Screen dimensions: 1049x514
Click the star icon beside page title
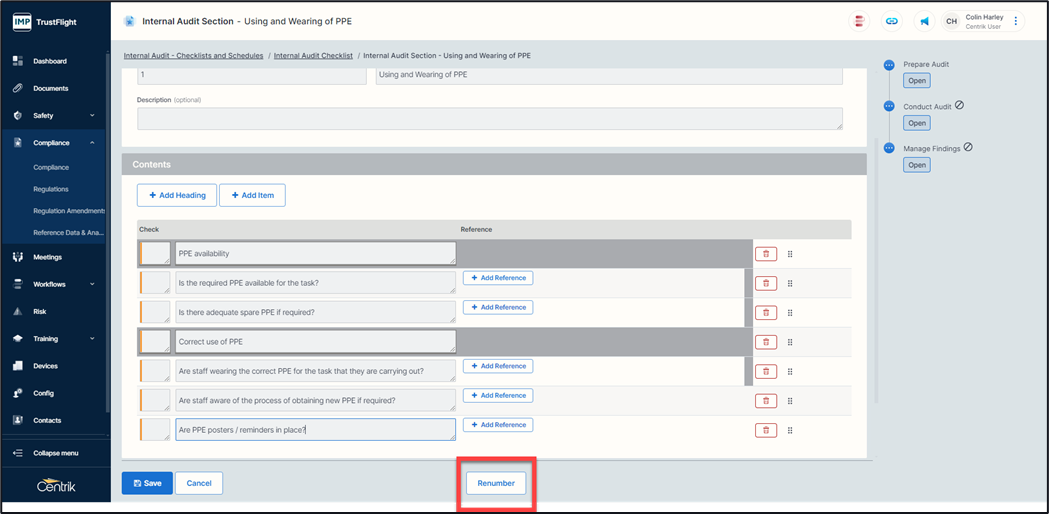coord(129,21)
